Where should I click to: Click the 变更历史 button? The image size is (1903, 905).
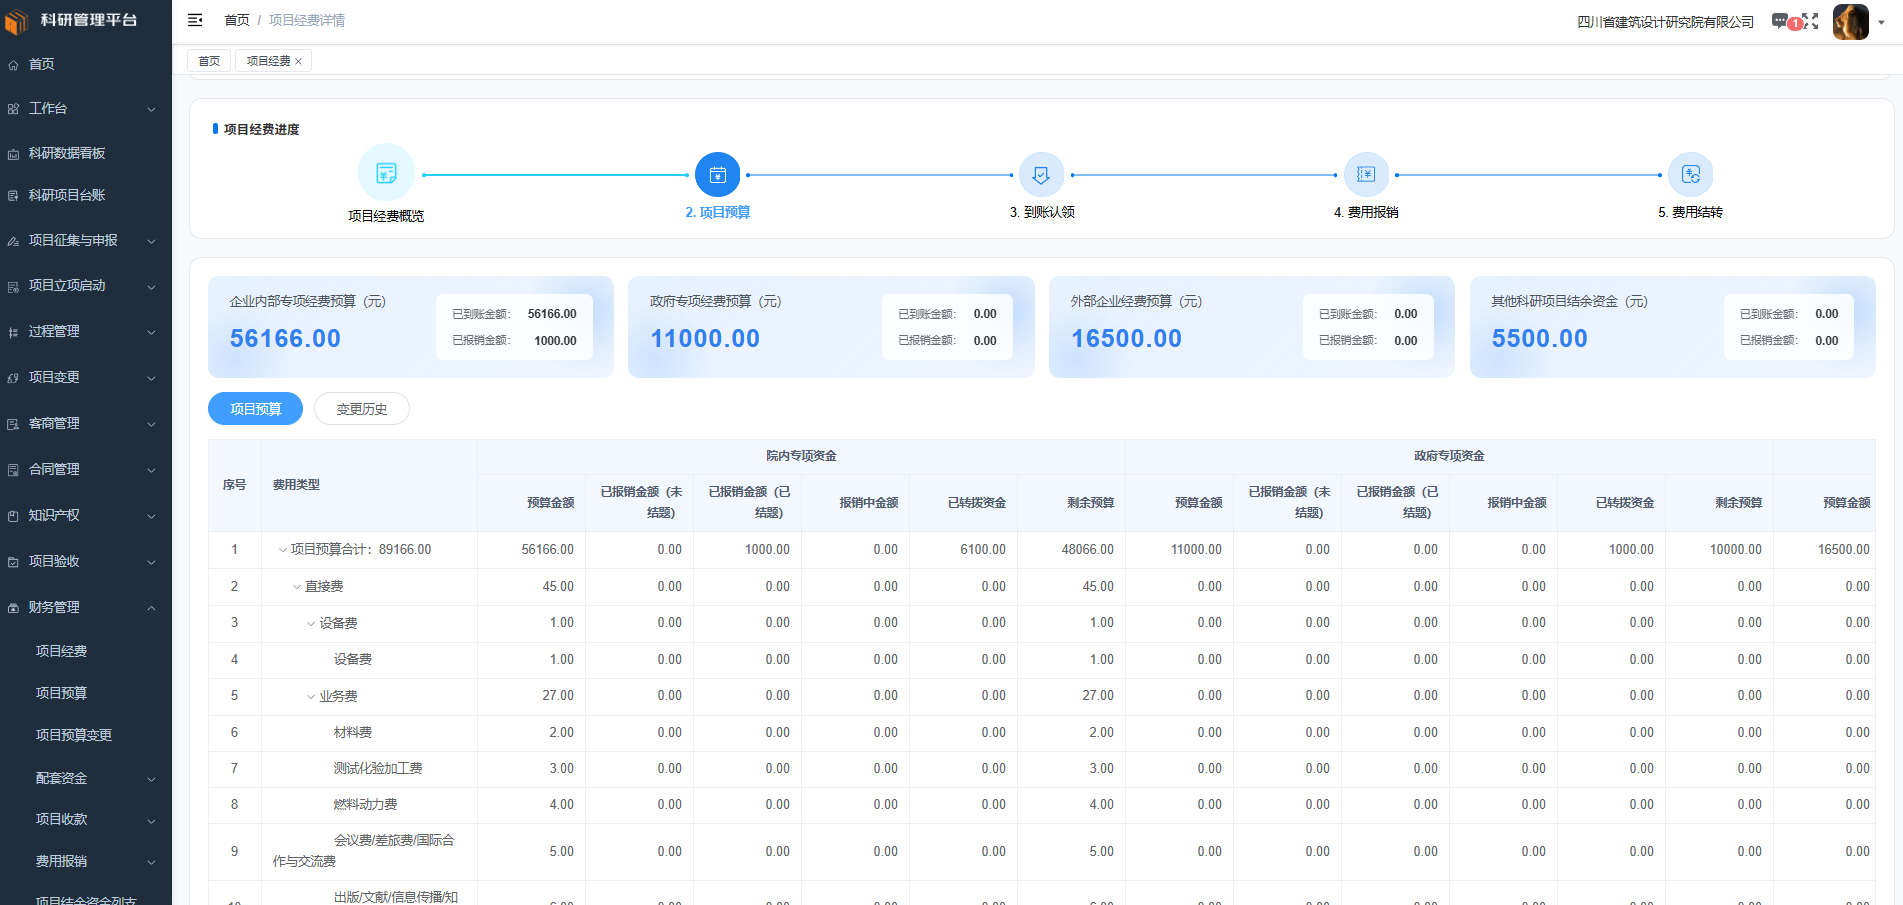[x=362, y=409]
